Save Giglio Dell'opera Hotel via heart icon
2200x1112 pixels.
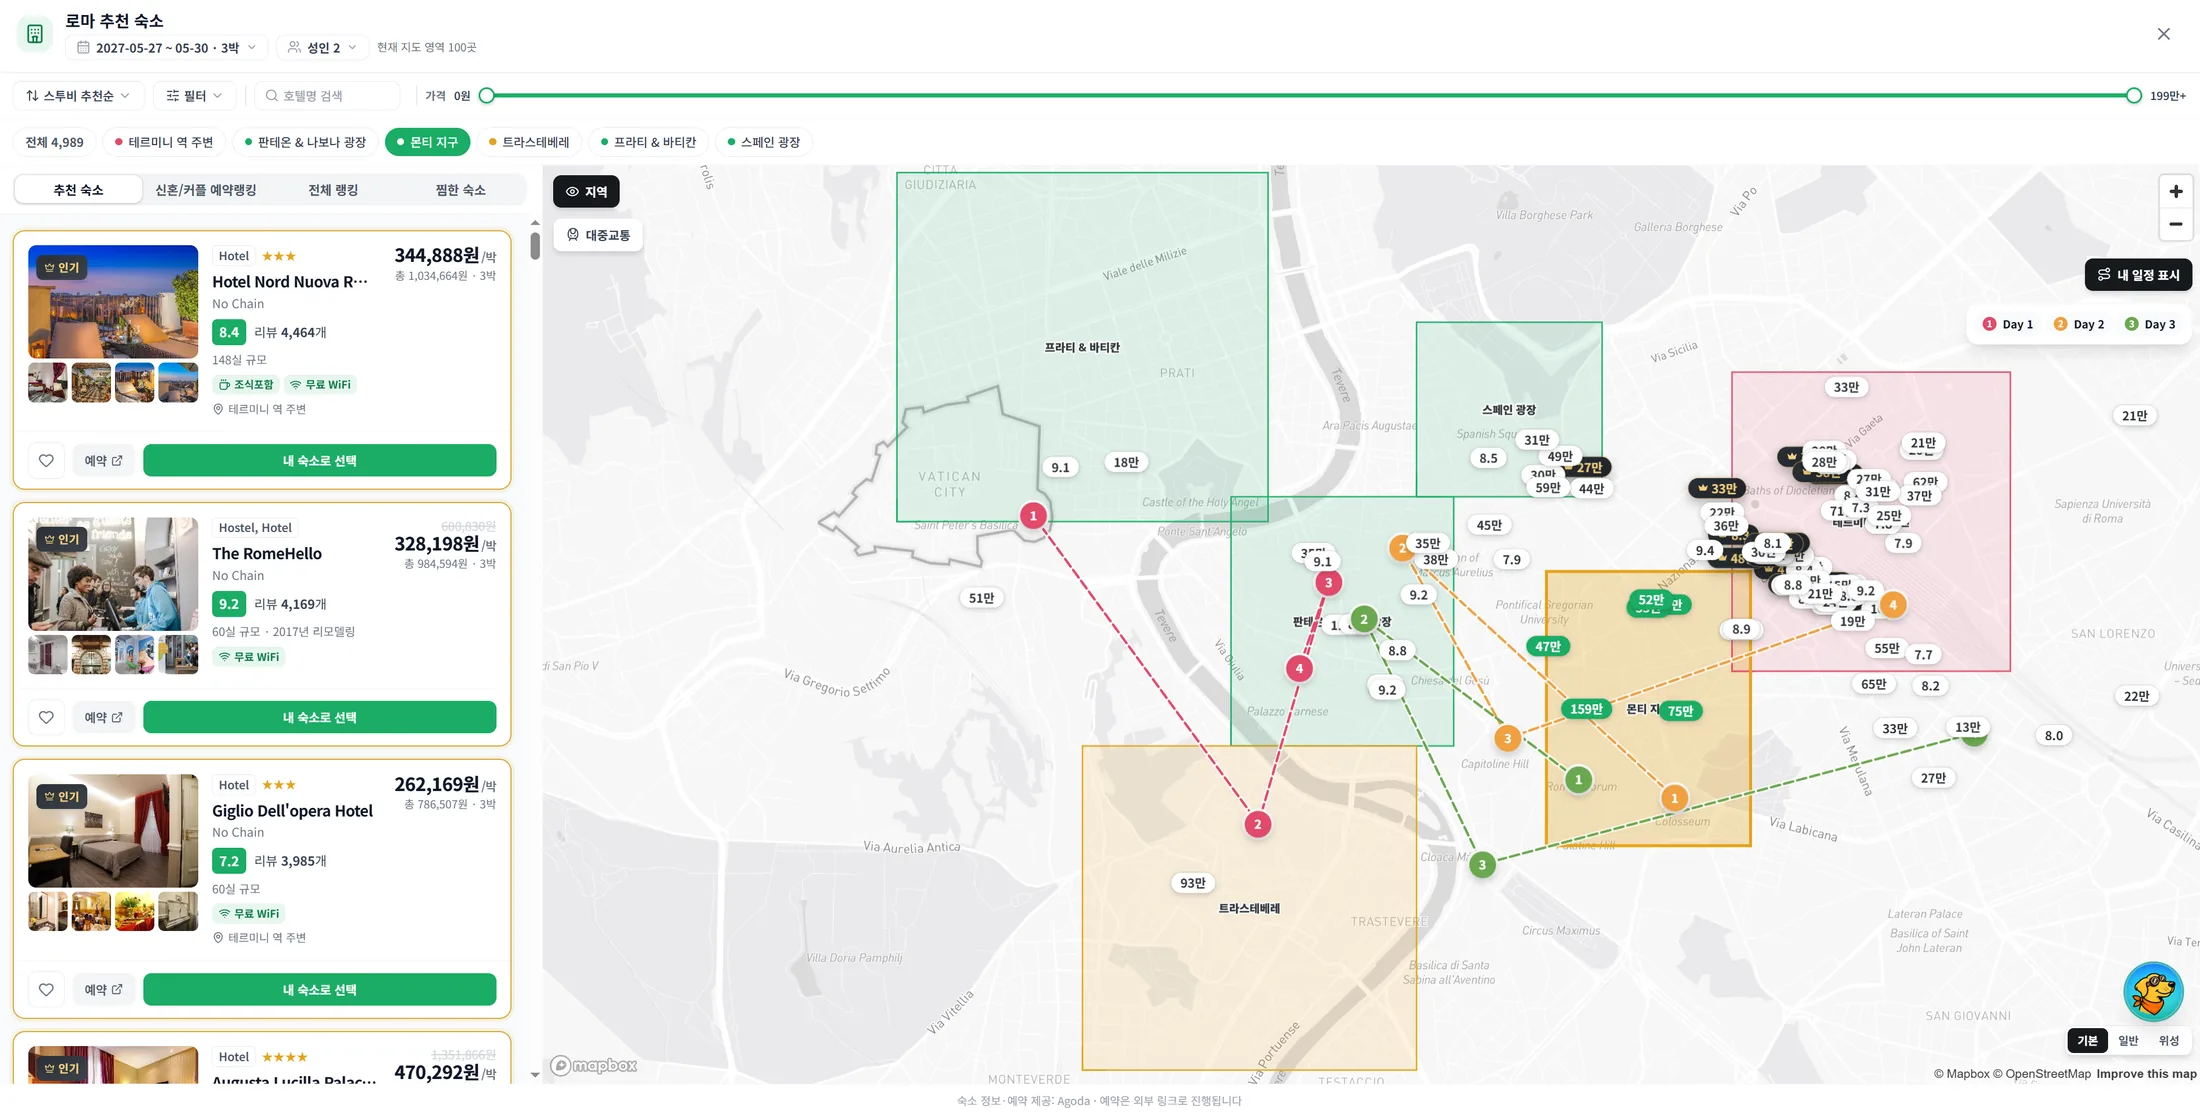pos(46,989)
